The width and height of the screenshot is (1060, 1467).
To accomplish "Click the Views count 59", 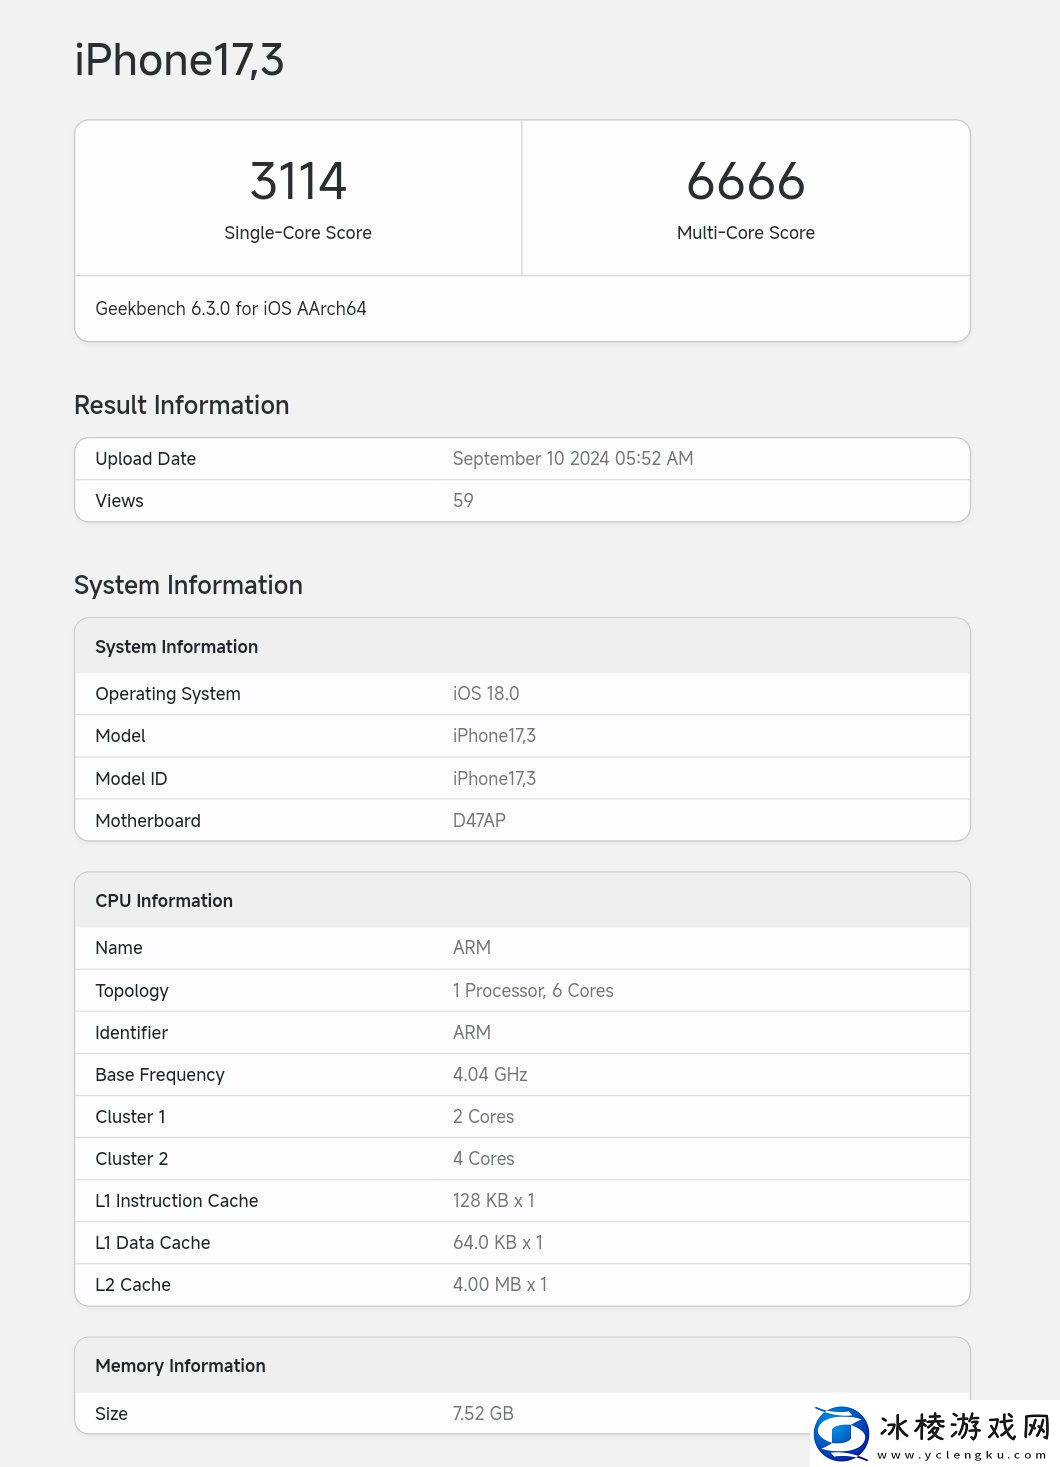I will coord(462,500).
